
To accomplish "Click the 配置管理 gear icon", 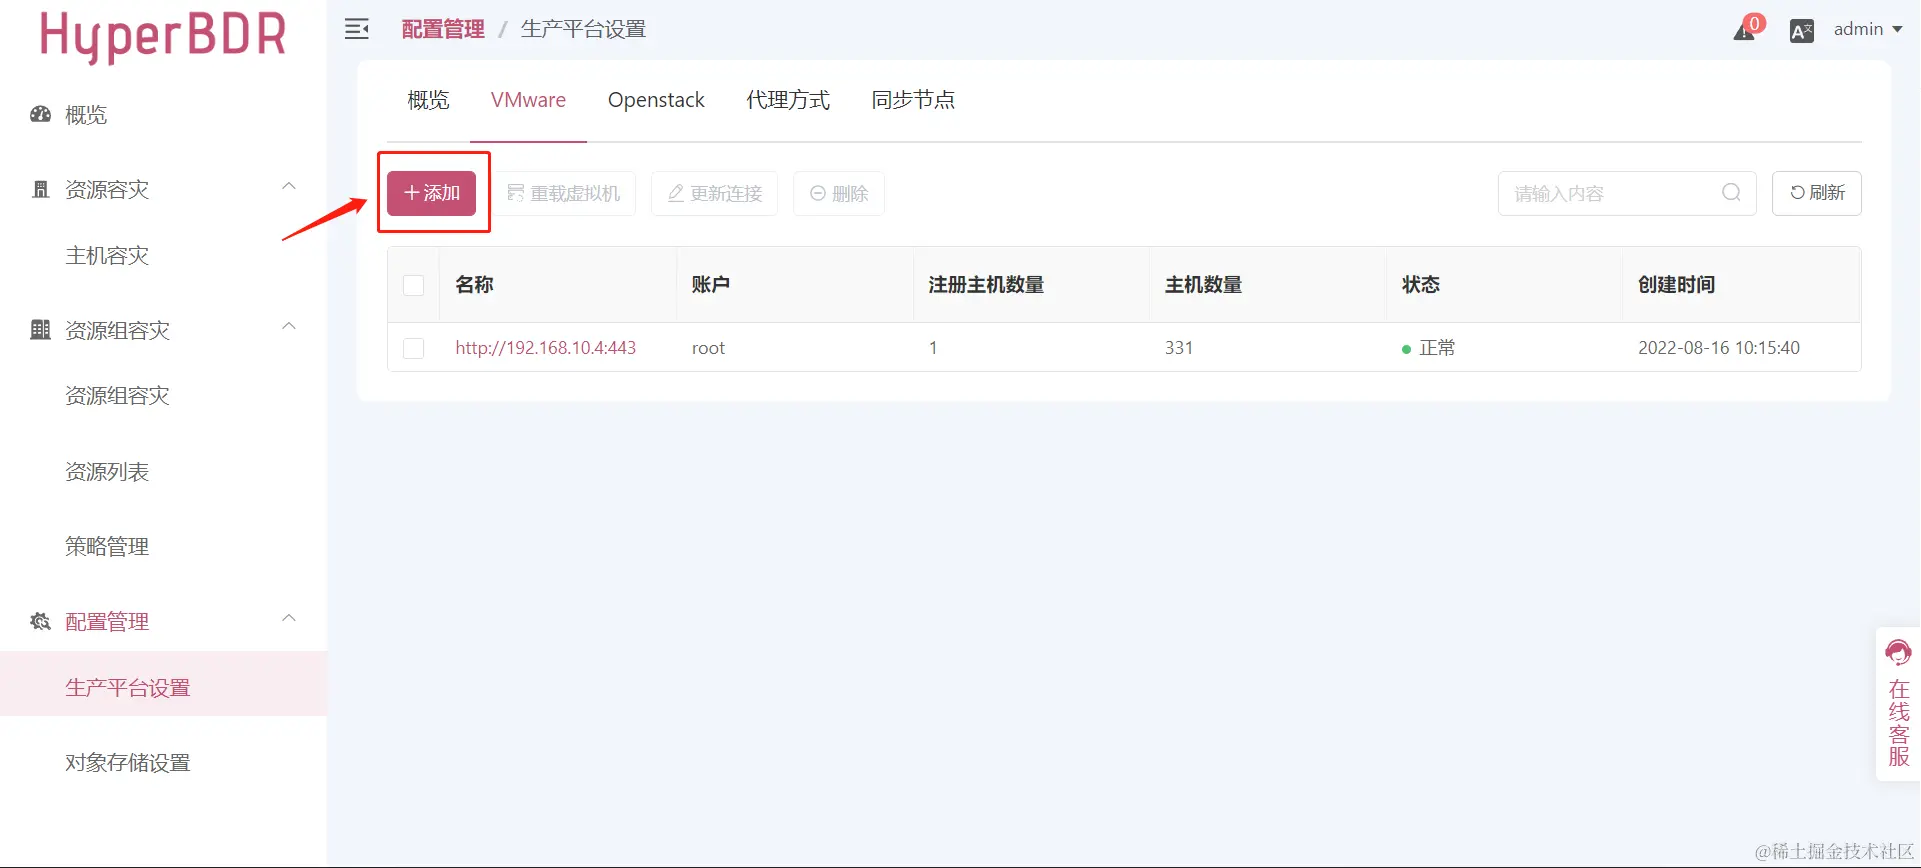I will [x=40, y=621].
